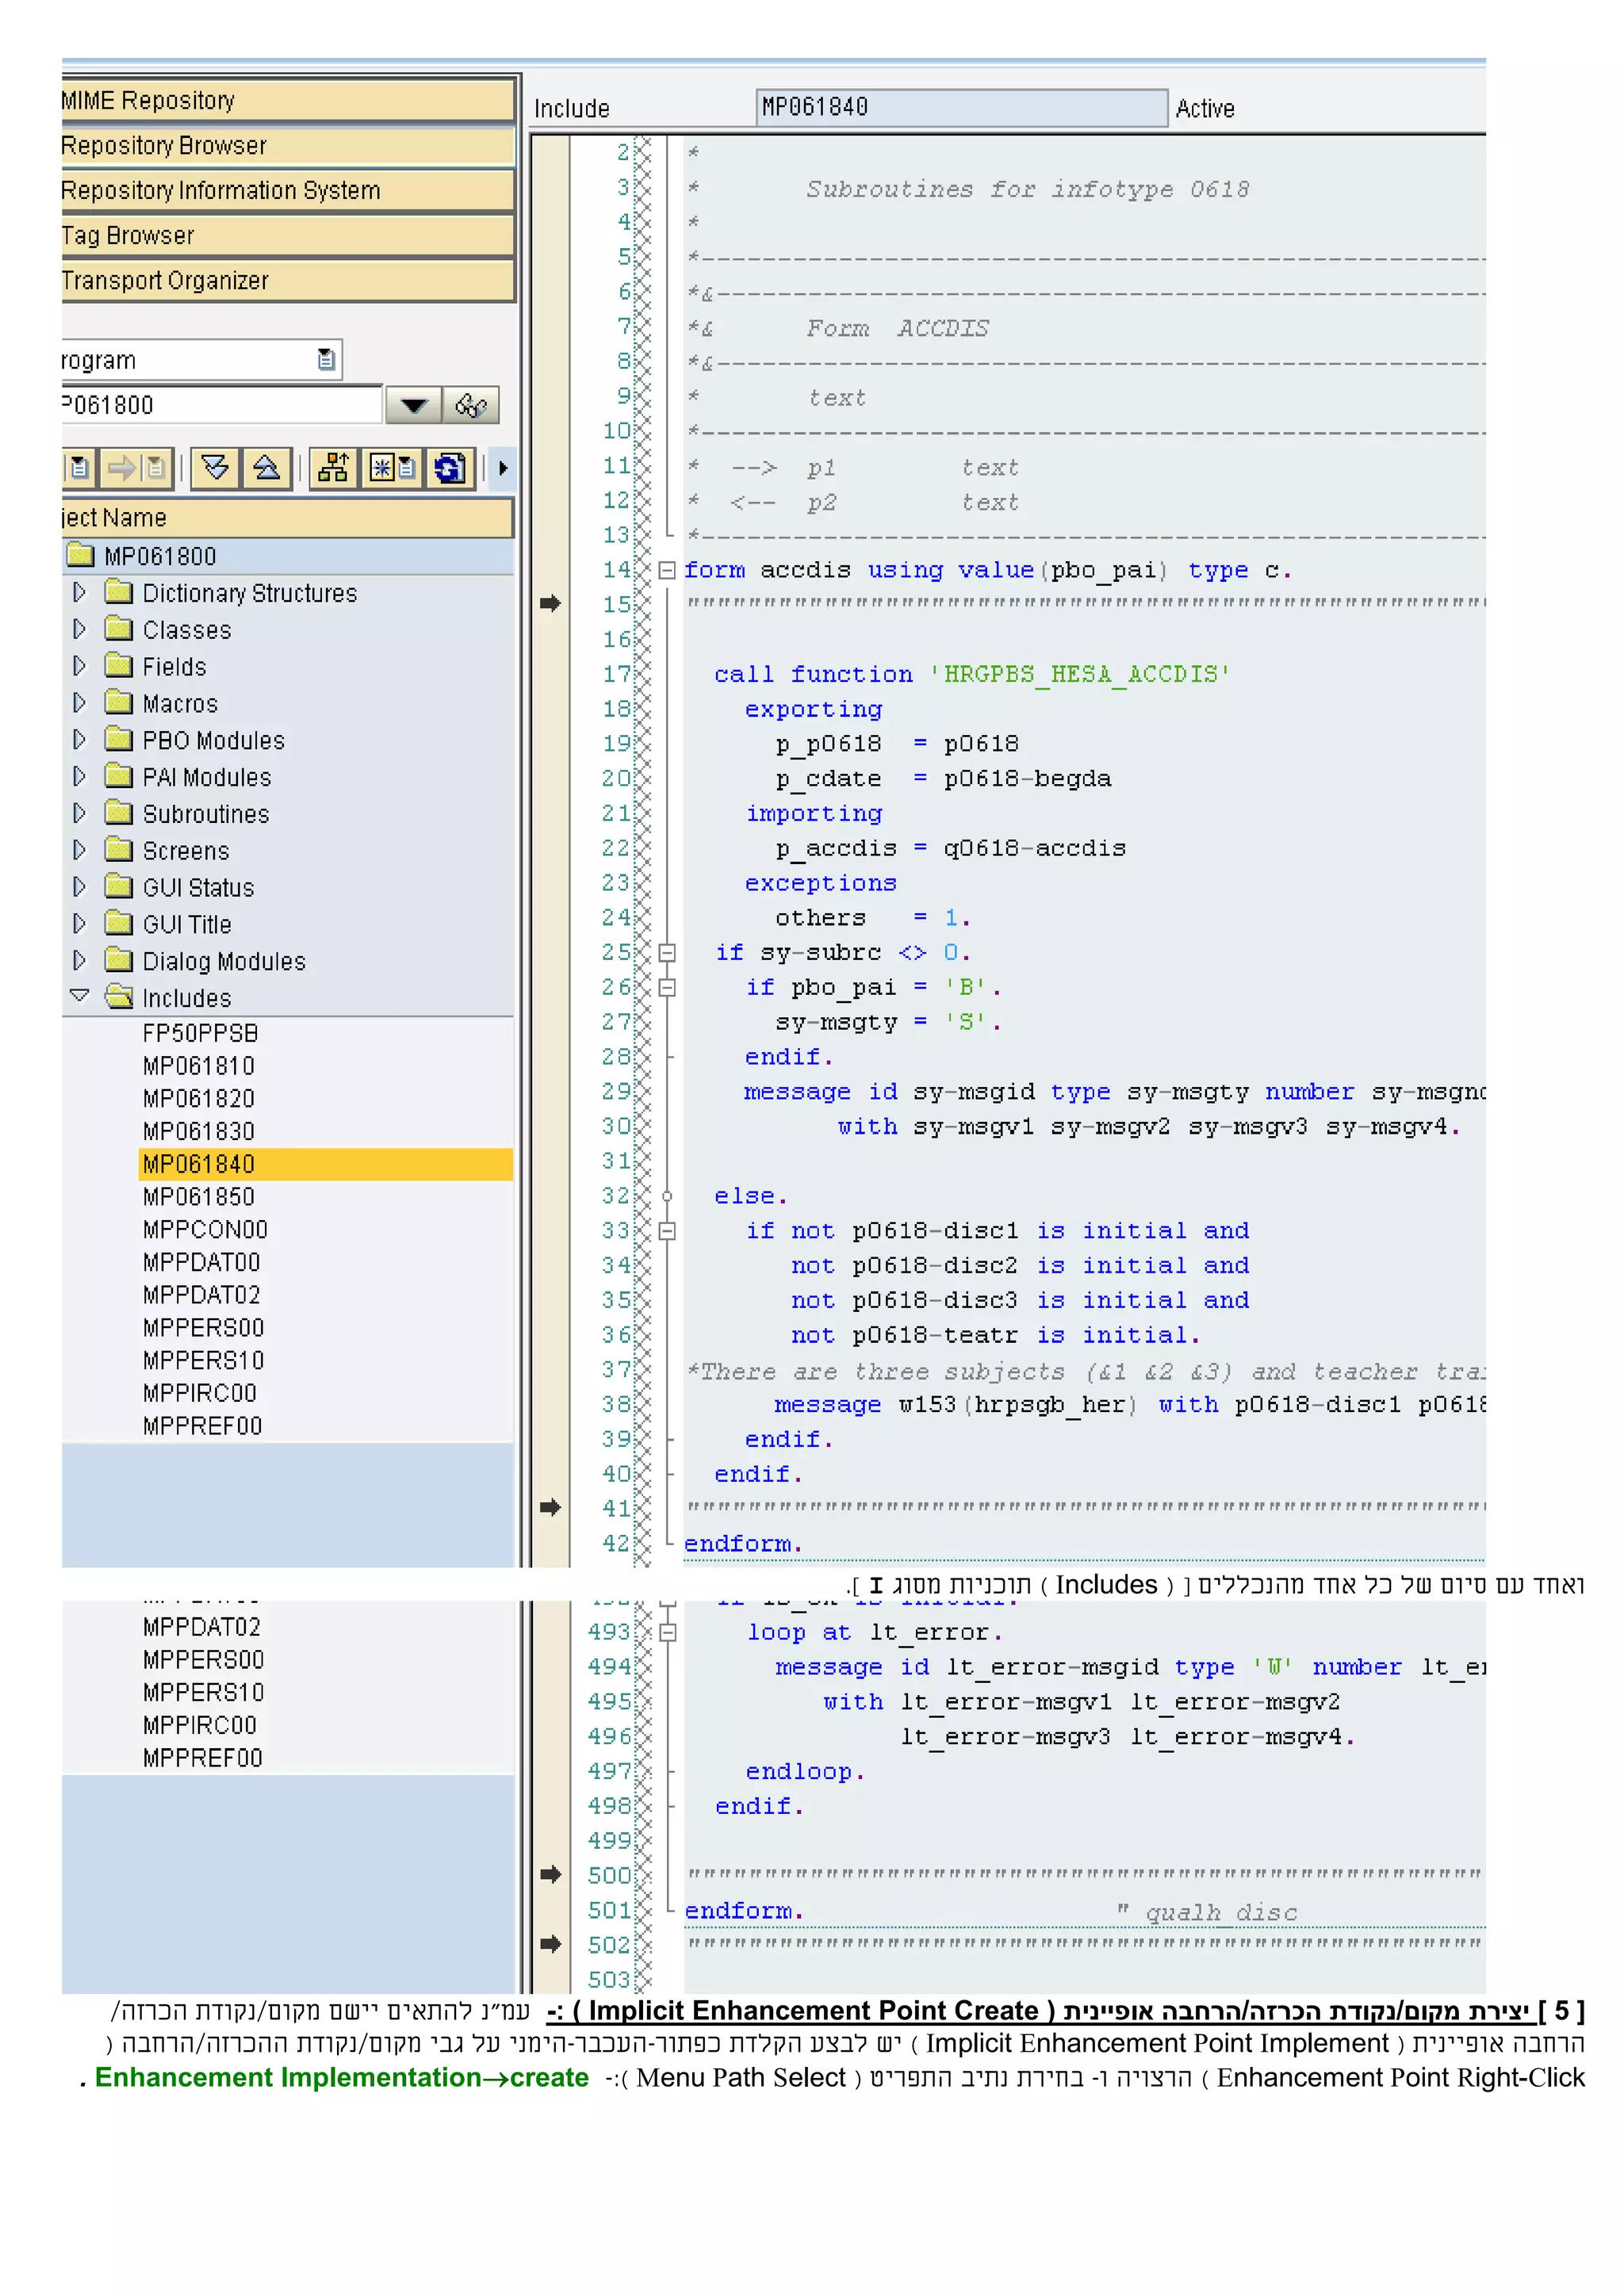This screenshot has width=1624, height=2296.
Task: Click the superordinate object list hierarchy icon
Action: [x=333, y=468]
